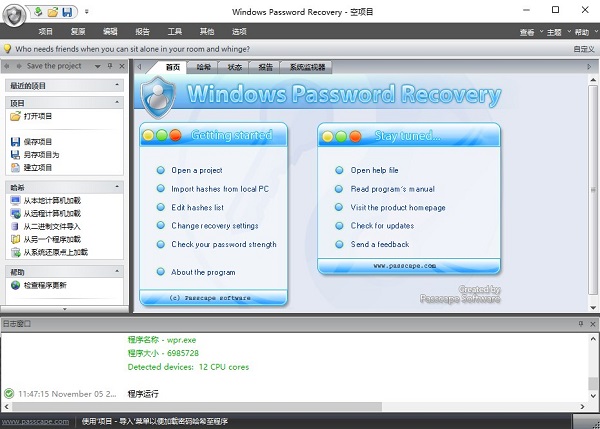
Task: Click blue floppy save icon in title bar
Action: pyautogui.click(x=67, y=12)
